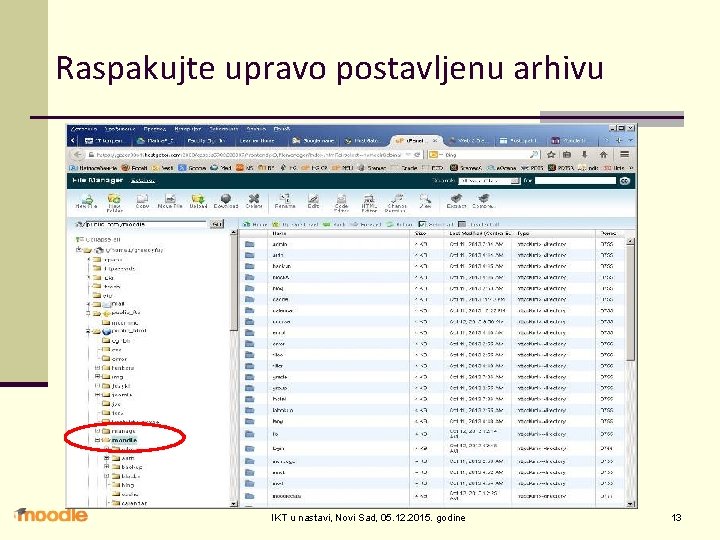Click the Delete toolbar icon
Screen dimensions: 720x540
(253, 202)
